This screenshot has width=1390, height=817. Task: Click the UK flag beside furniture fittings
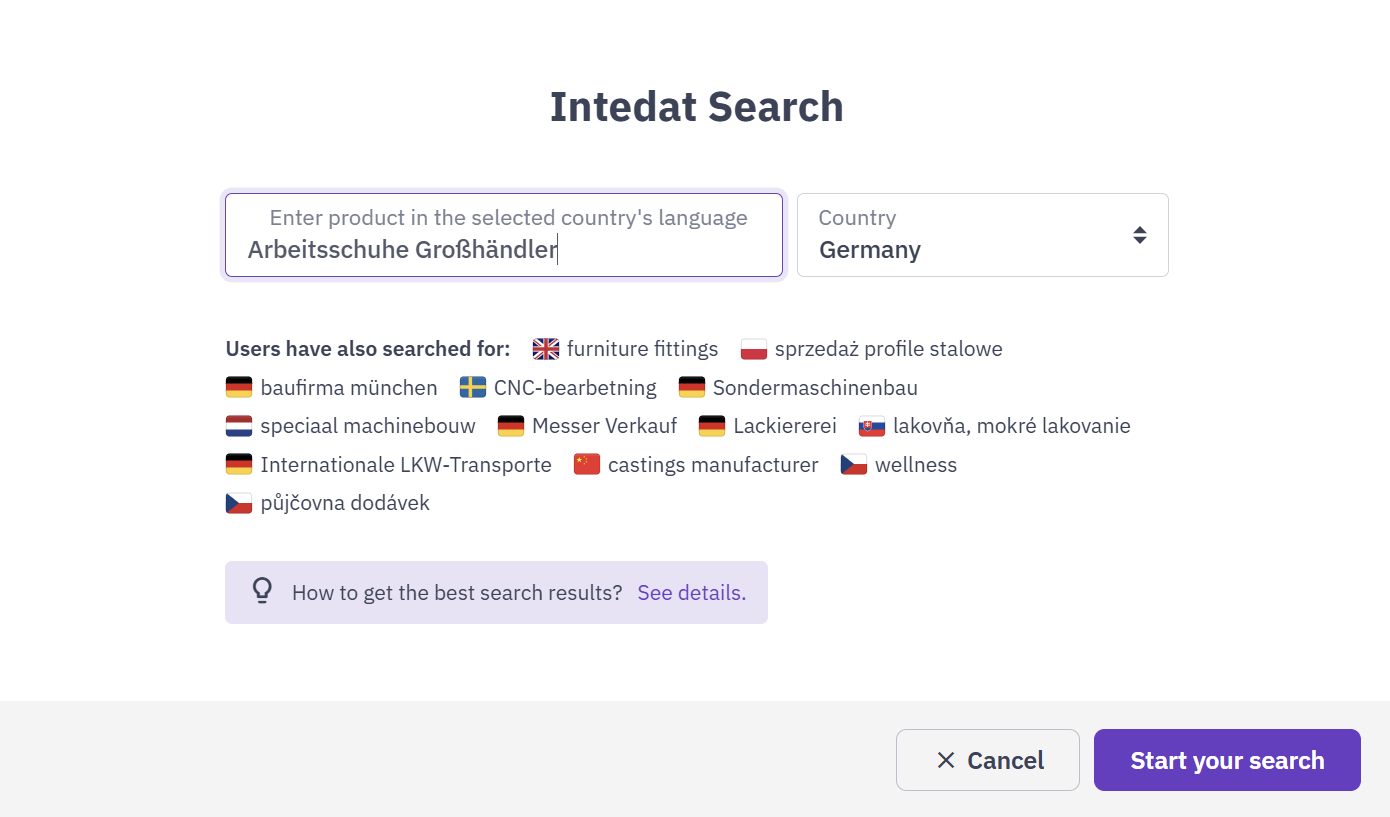pyautogui.click(x=546, y=349)
